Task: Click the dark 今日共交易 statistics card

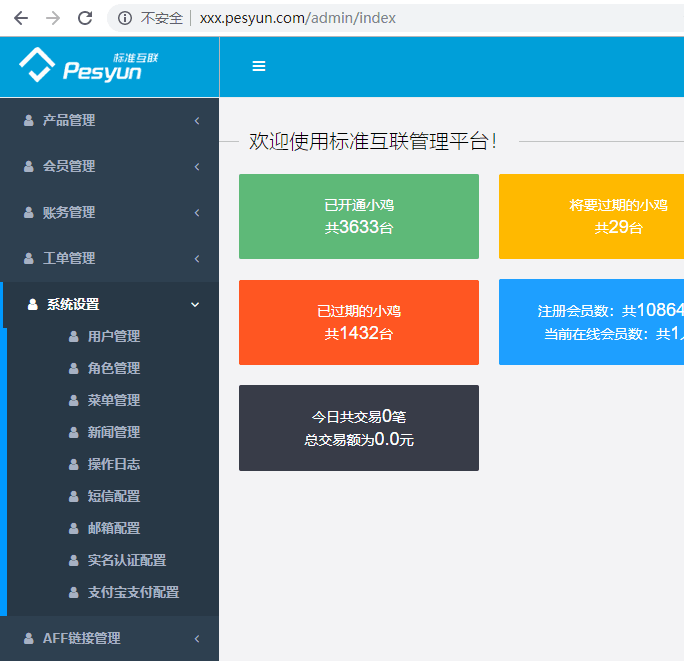Action: click(358, 428)
